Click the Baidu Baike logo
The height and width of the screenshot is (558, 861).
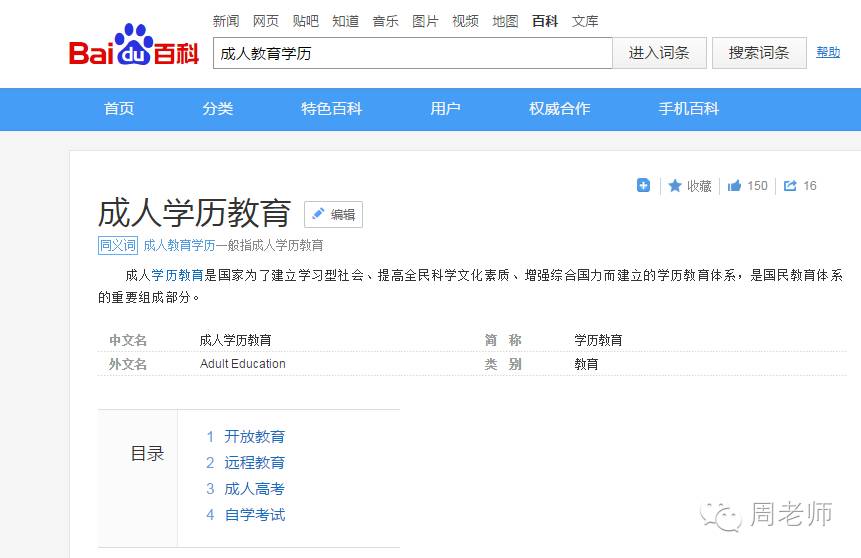[x=134, y=48]
